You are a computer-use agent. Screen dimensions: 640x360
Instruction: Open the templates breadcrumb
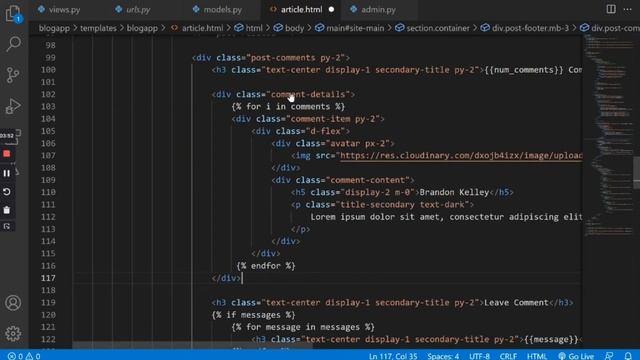pos(98,28)
